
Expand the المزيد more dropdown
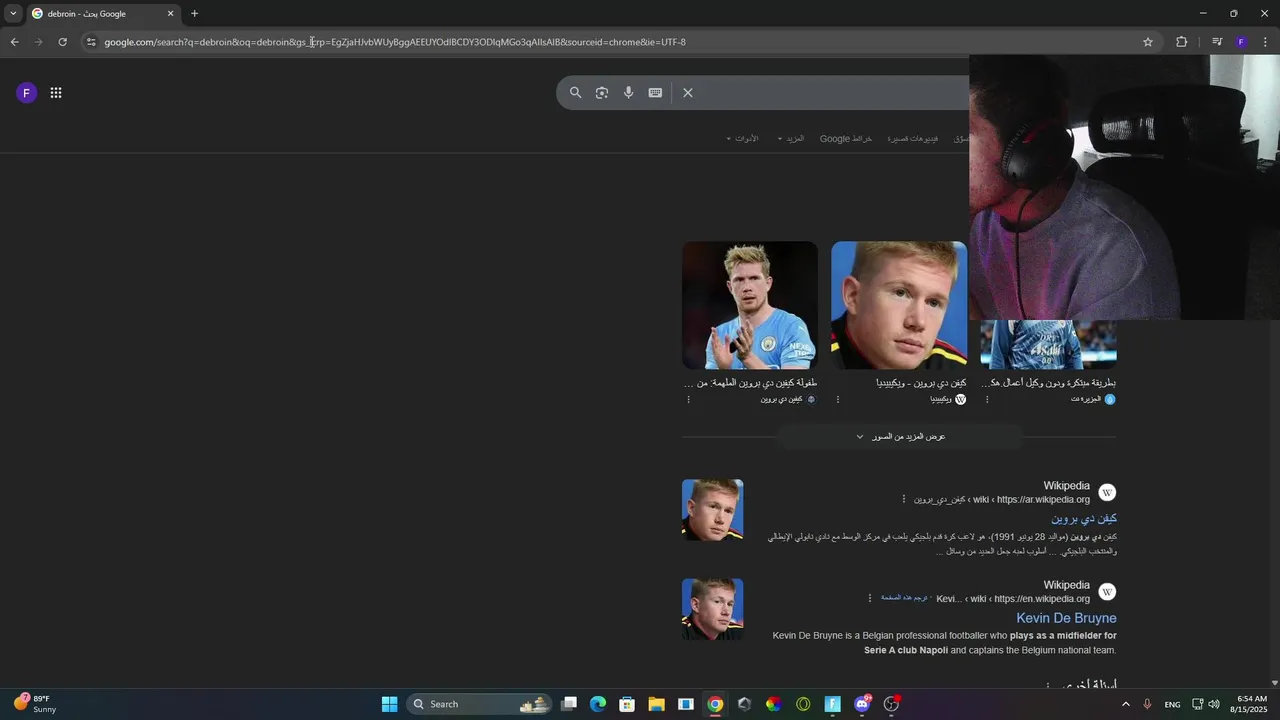(x=790, y=138)
